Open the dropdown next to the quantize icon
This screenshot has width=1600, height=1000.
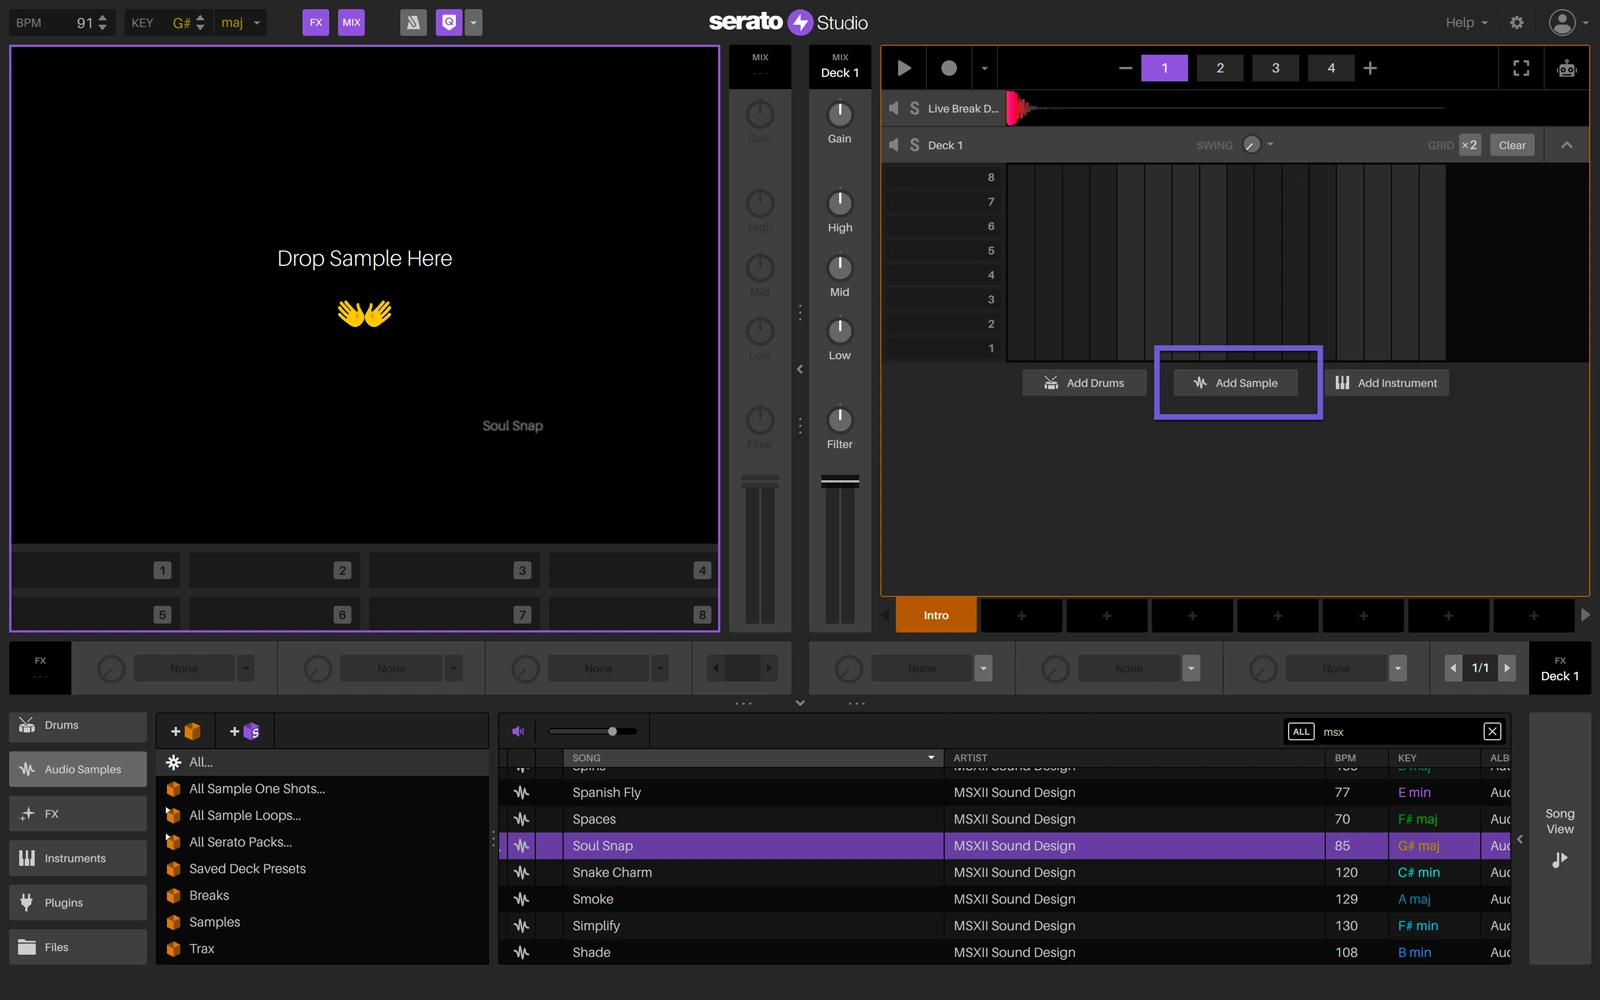click(473, 22)
